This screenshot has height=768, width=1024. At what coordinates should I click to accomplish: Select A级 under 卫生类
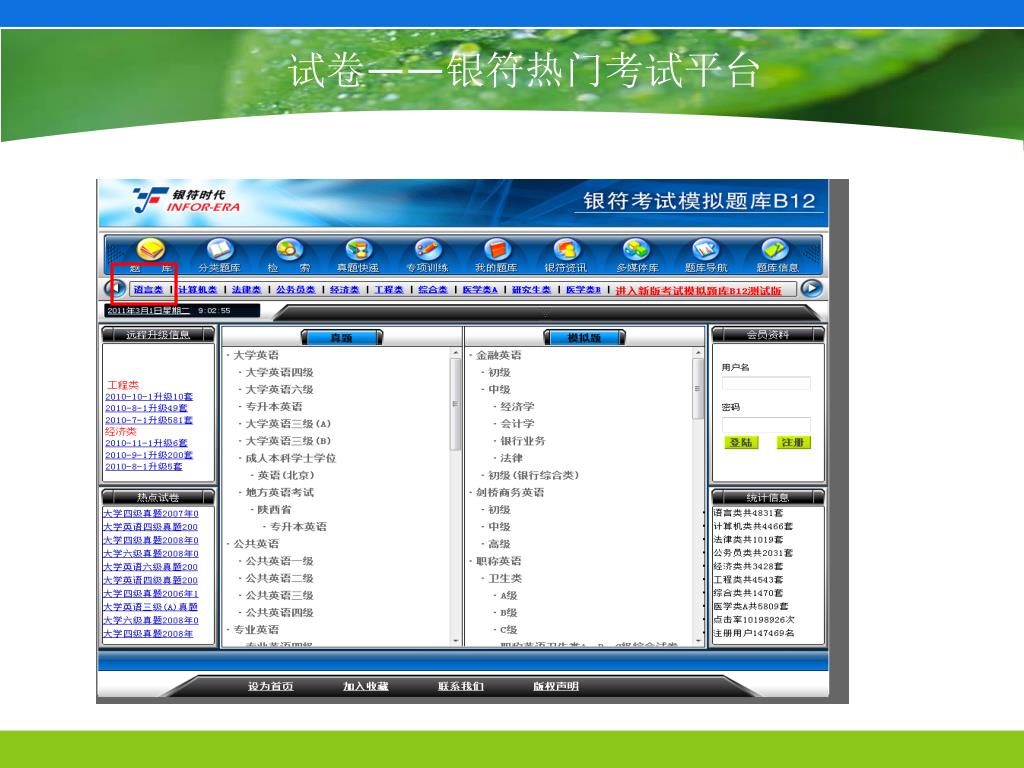click(508, 596)
